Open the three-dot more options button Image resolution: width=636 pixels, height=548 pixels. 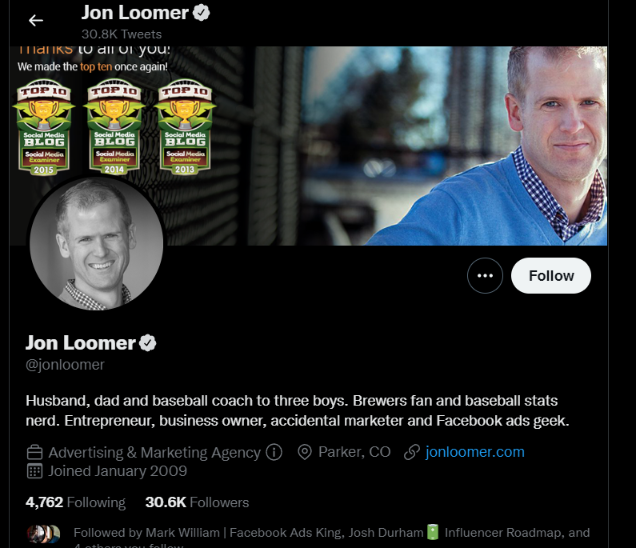[485, 276]
